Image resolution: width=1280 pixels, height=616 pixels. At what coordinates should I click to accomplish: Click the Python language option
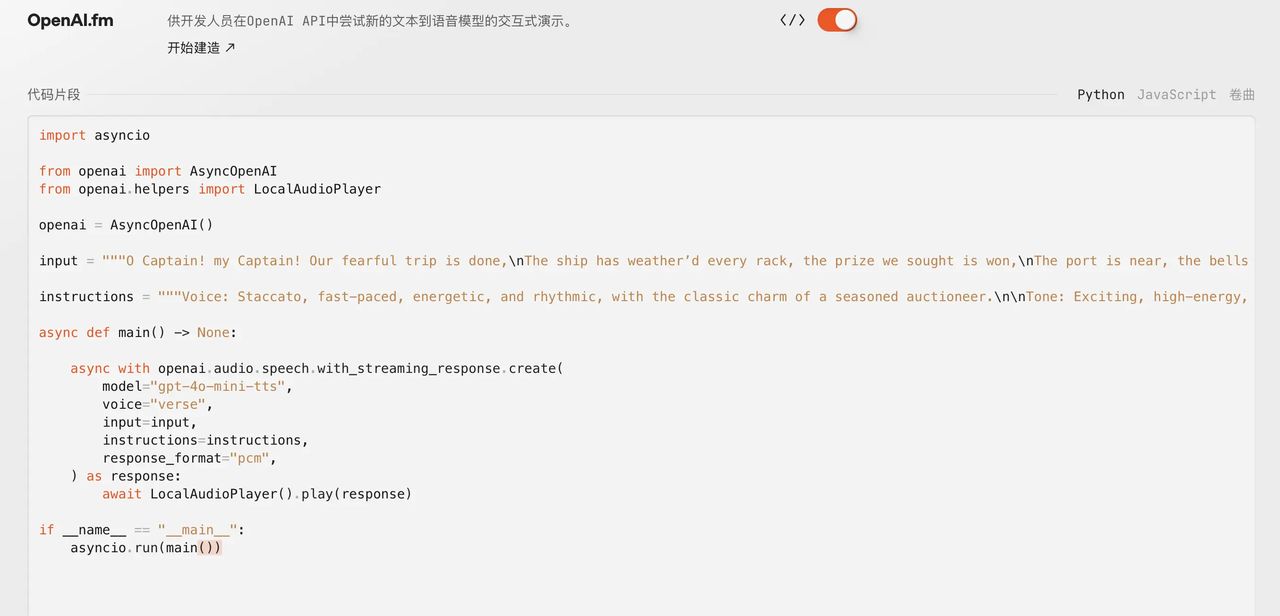click(1100, 94)
